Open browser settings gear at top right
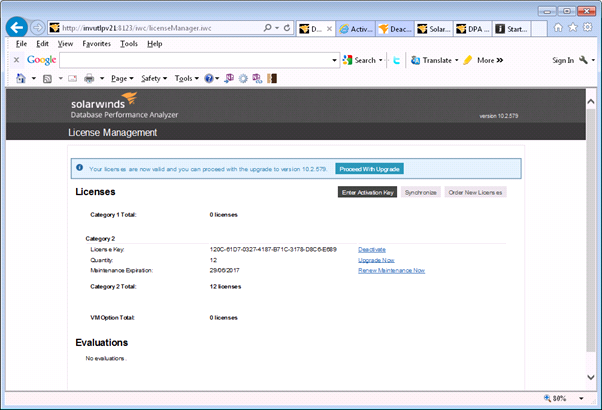Viewport: 602px width, 410px height. (x=587, y=27)
